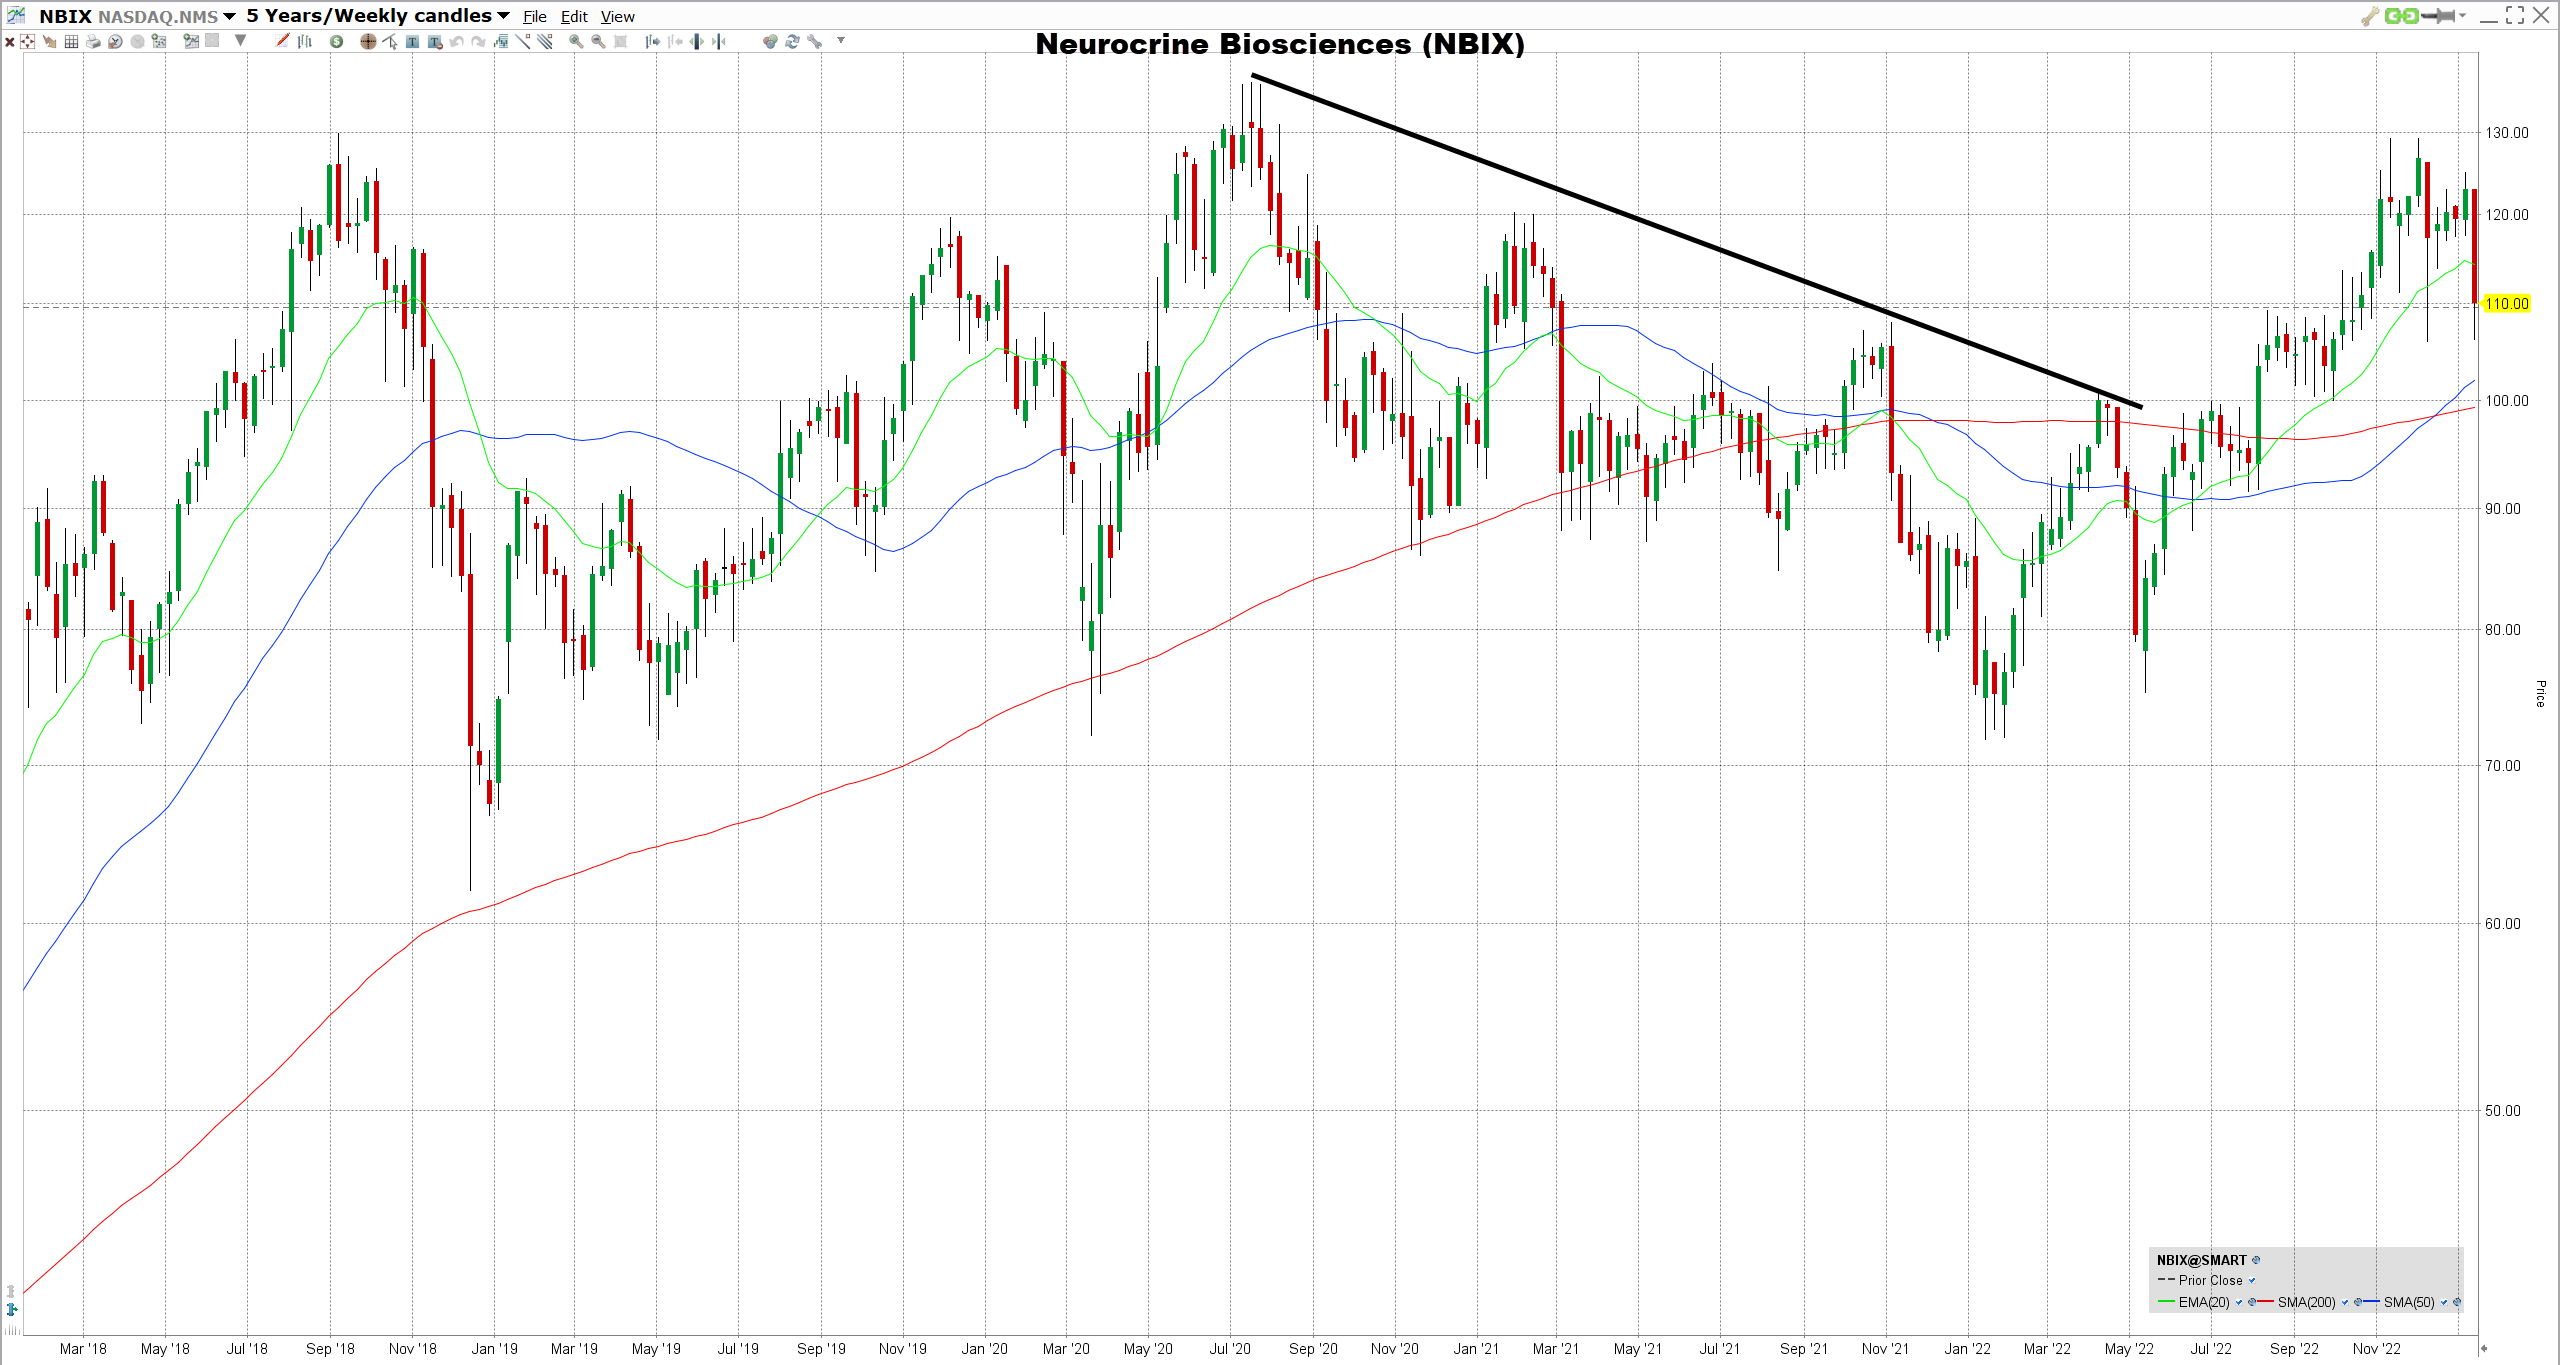Click the Mar '18 date axis label
Viewport: 2560px width, 1365px height.
coord(83,1348)
